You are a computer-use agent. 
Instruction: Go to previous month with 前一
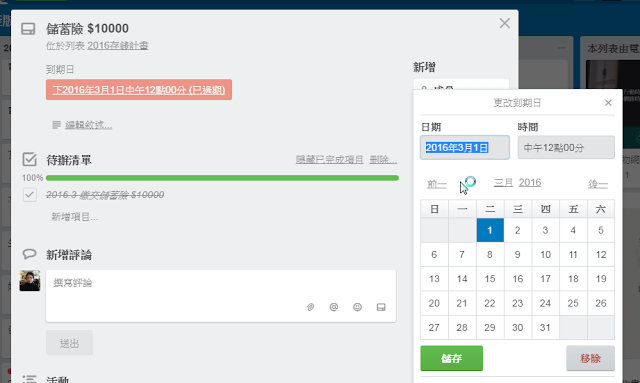click(x=437, y=184)
